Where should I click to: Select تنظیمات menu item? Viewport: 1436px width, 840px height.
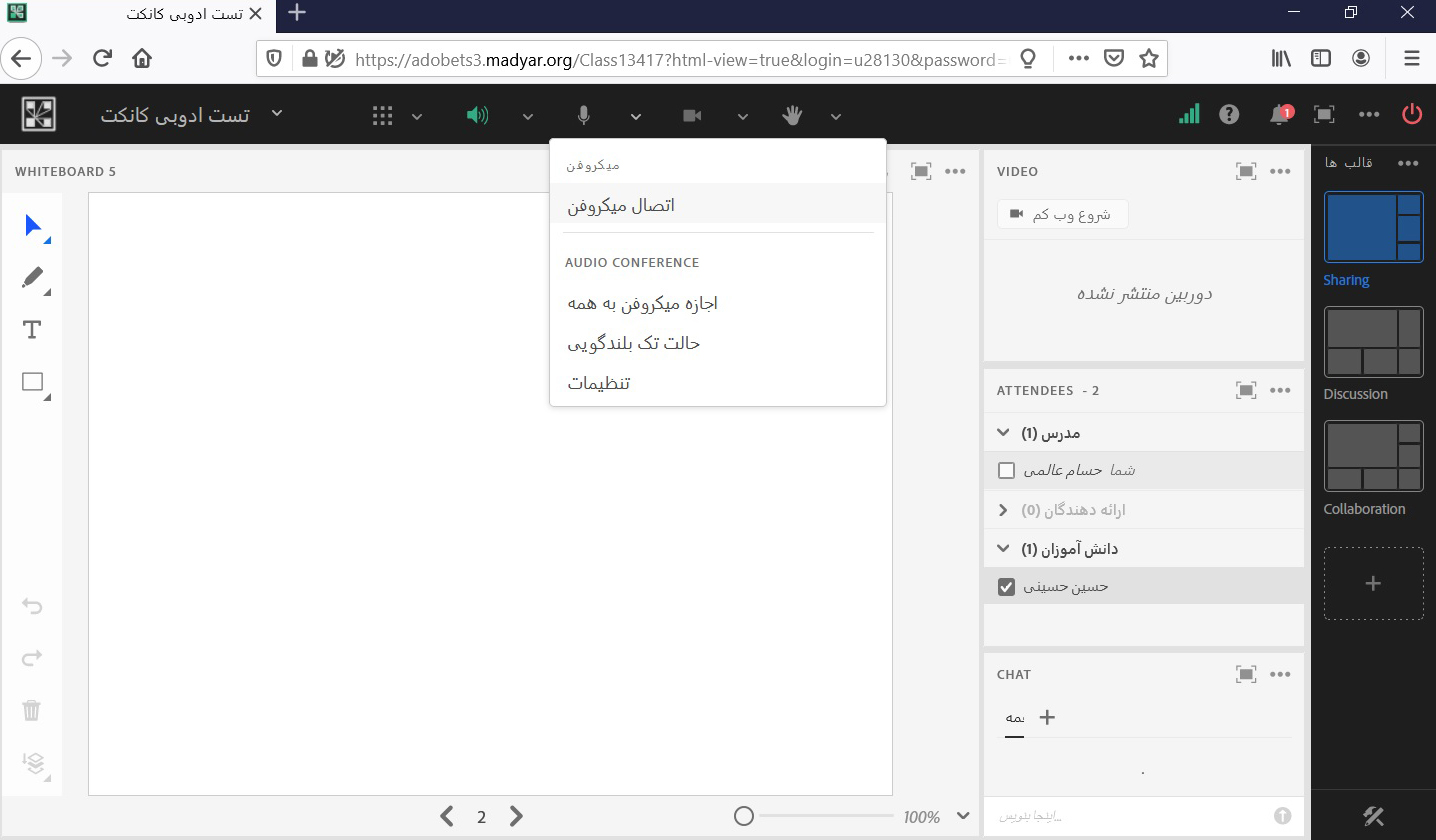click(x=718, y=383)
